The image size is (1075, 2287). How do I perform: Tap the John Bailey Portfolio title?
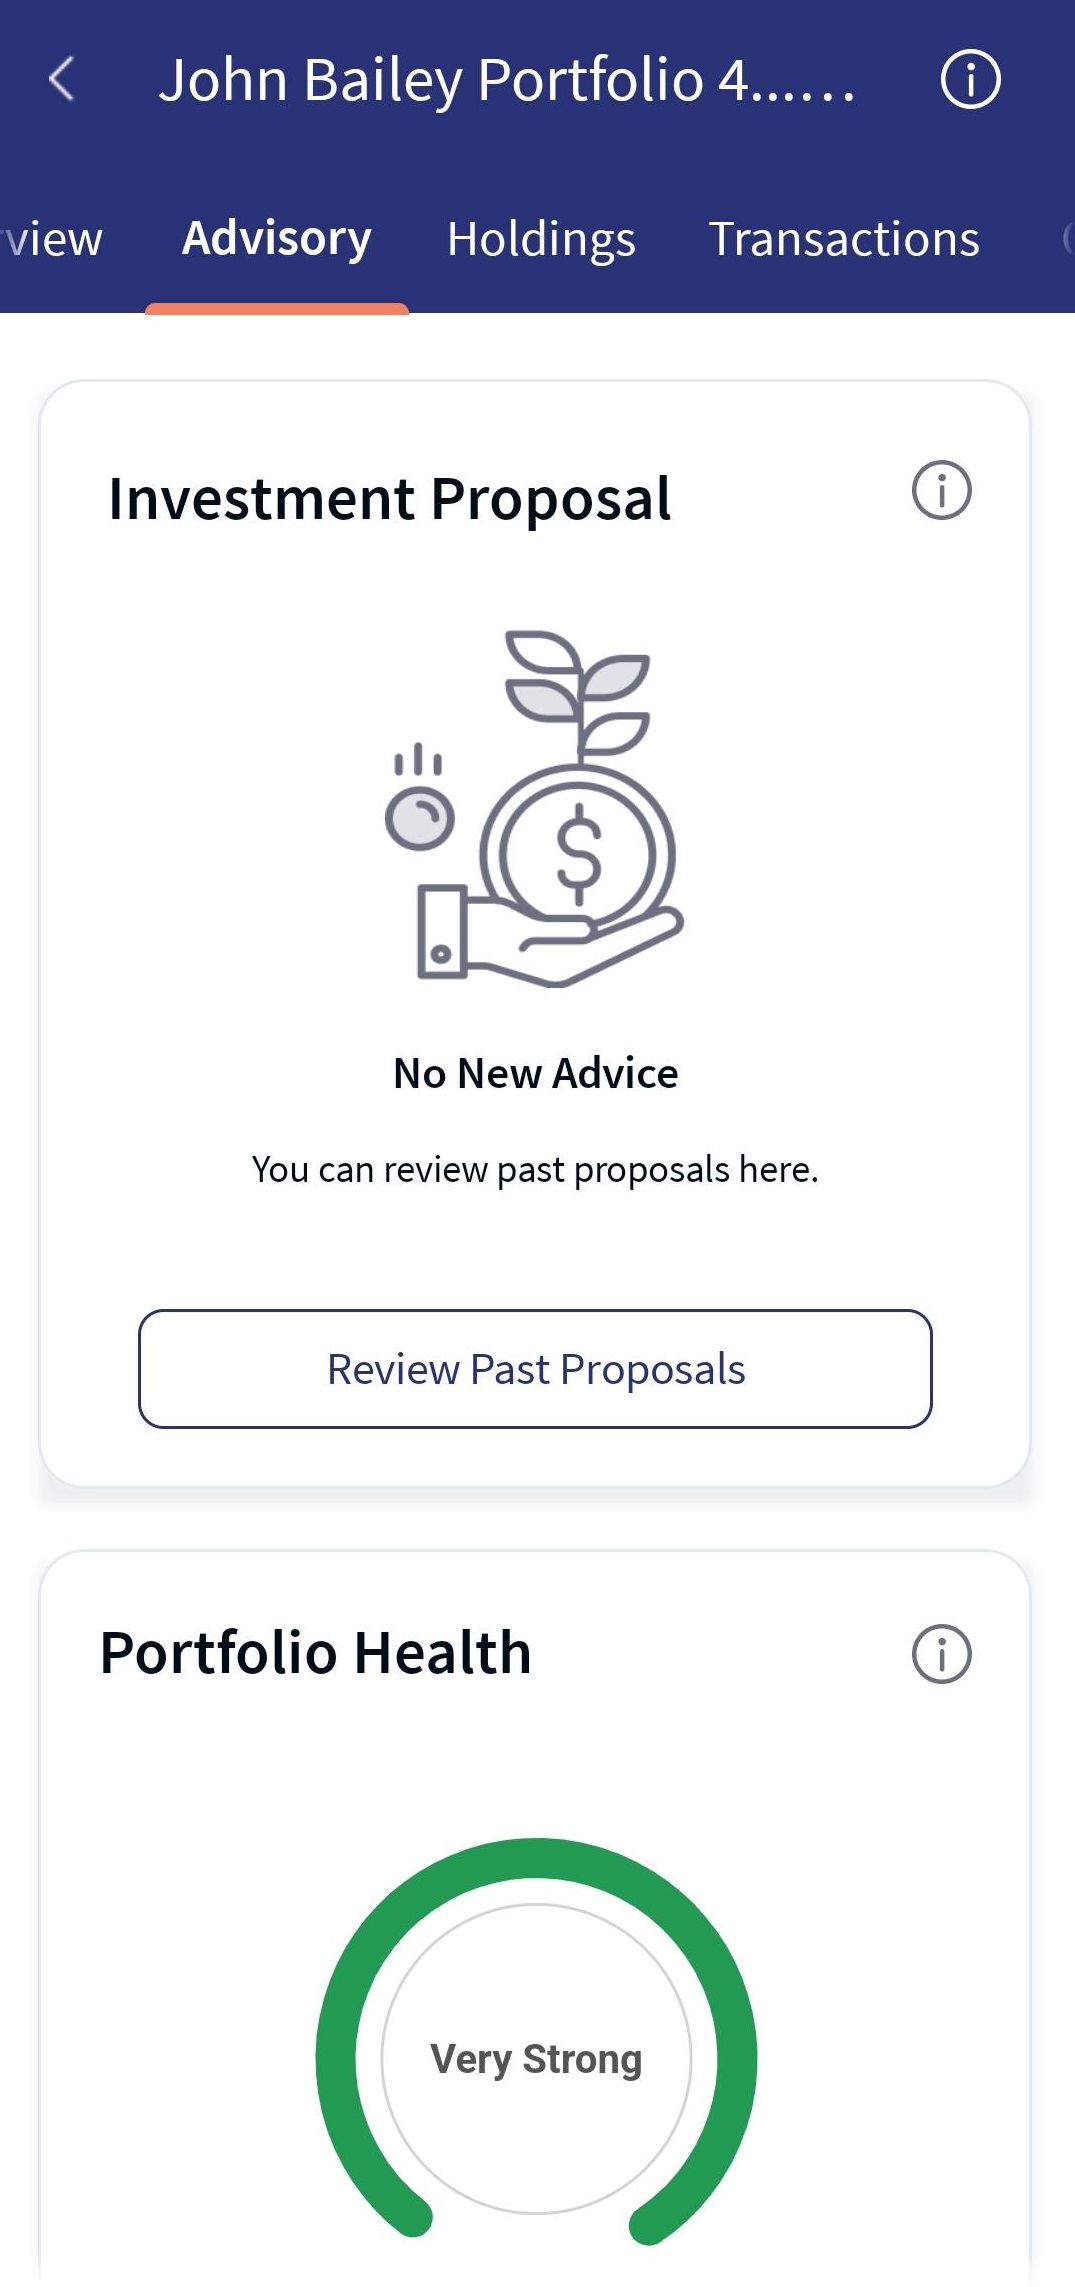point(507,80)
